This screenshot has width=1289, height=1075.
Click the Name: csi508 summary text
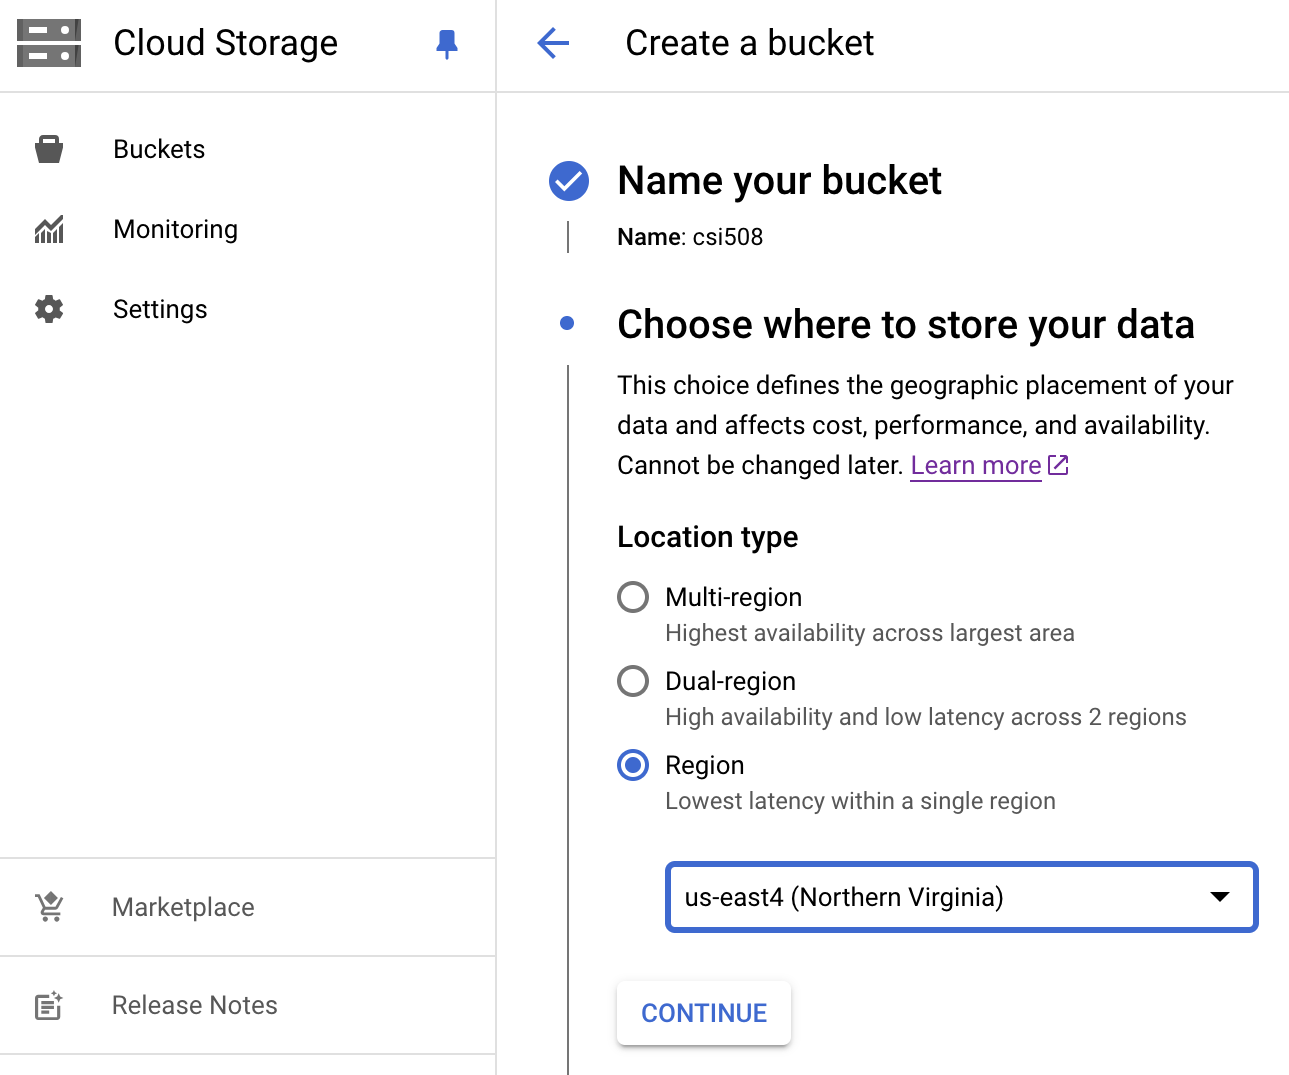click(x=690, y=237)
